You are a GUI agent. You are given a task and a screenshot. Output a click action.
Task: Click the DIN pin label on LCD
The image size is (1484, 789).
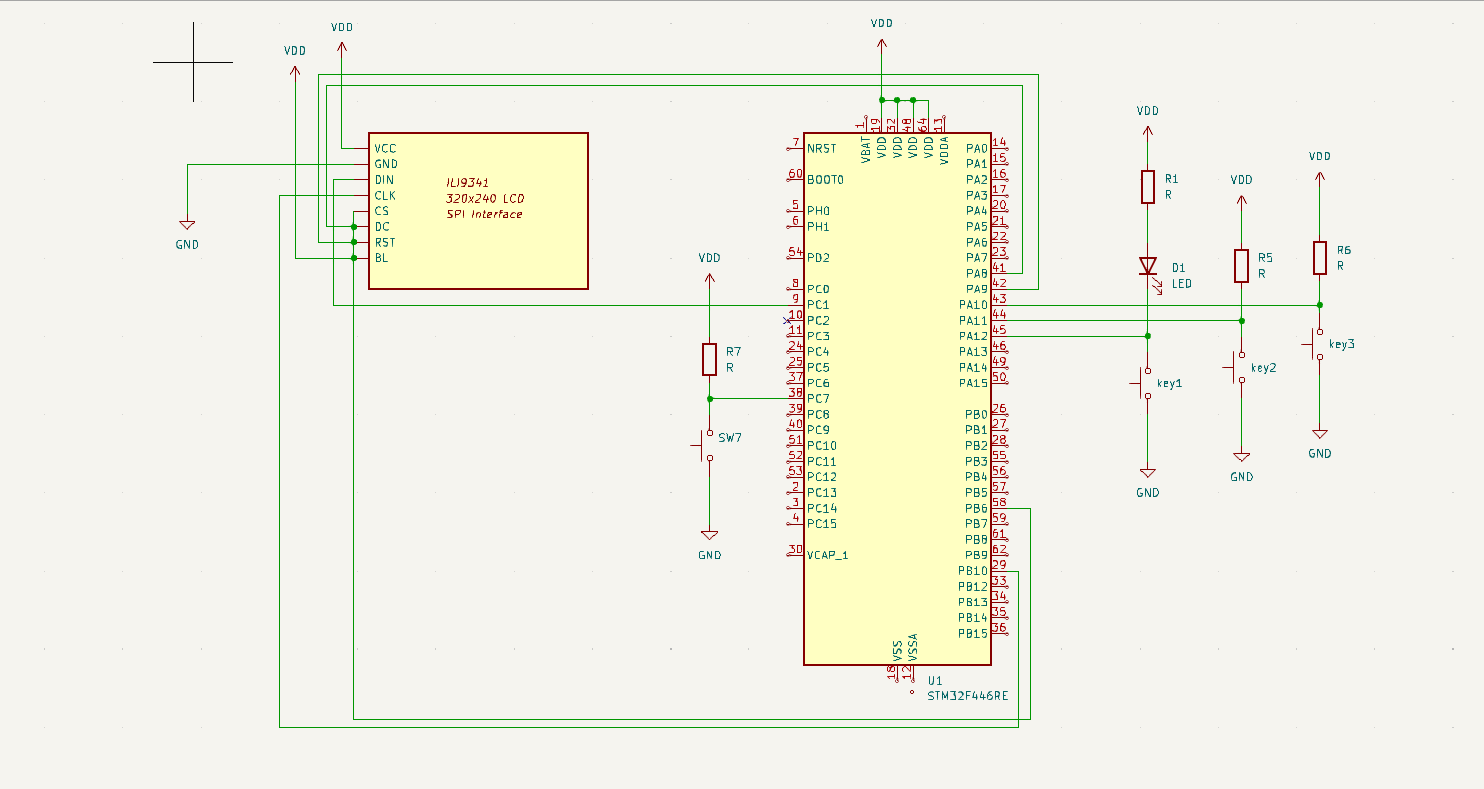384,180
